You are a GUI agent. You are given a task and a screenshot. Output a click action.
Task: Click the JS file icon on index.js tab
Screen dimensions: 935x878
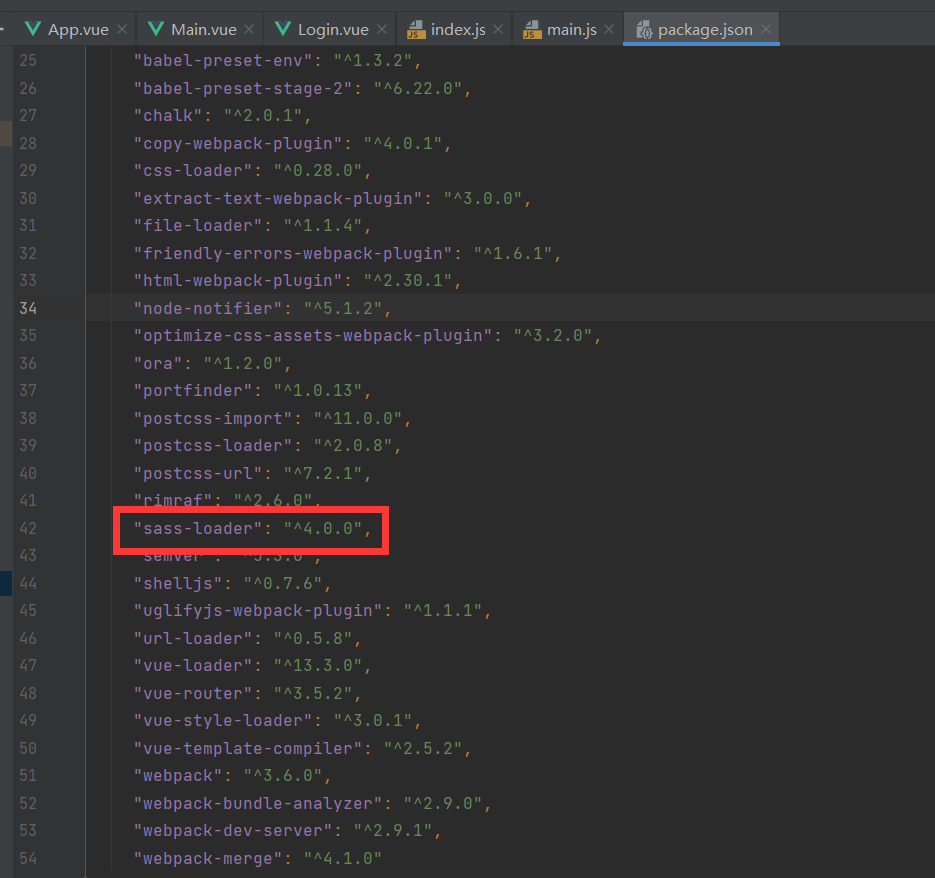click(416, 29)
